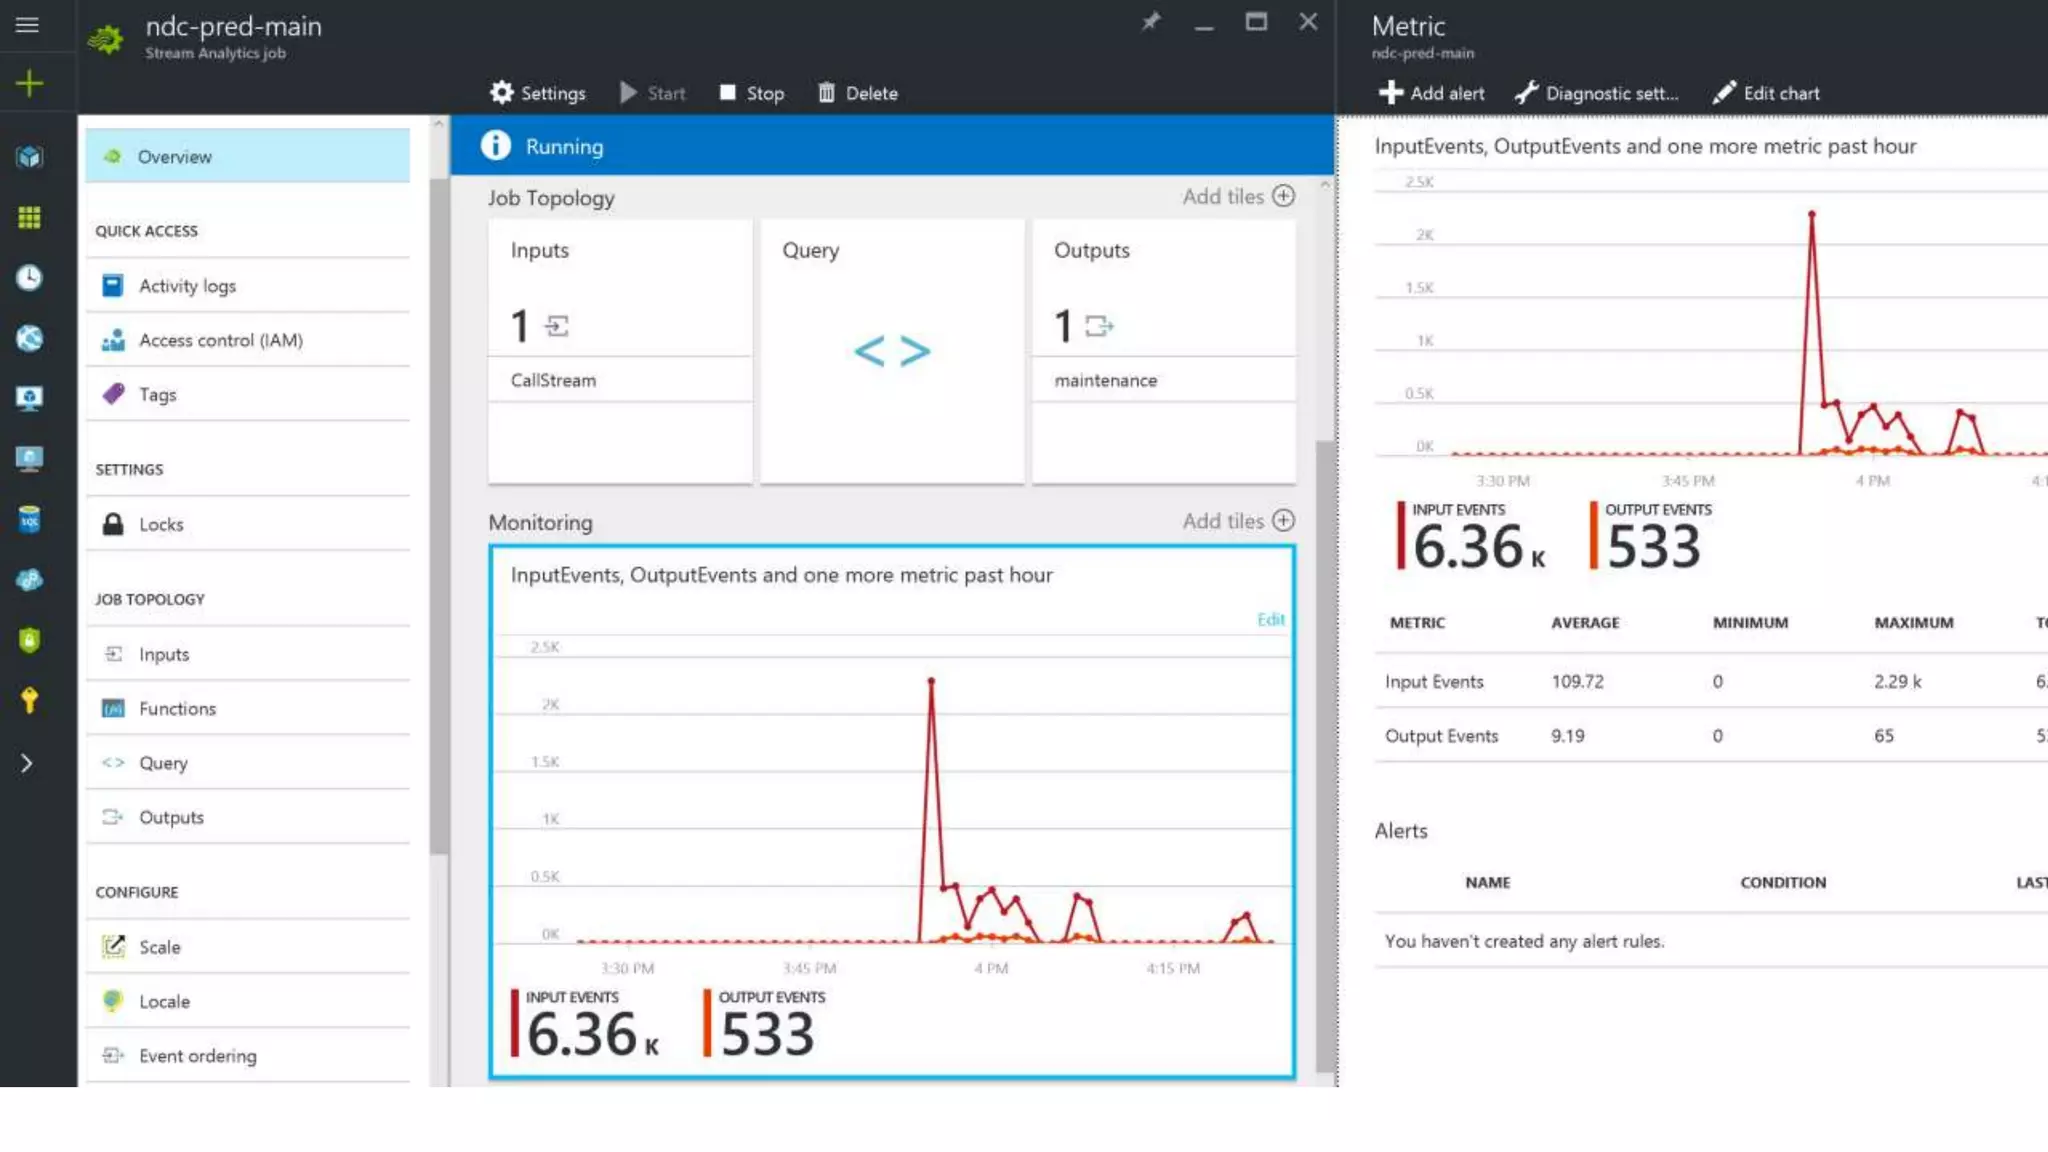Open Access control (IAM) item
The width and height of the screenshot is (2048, 1152).
pyautogui.click(x=220, y=340)
